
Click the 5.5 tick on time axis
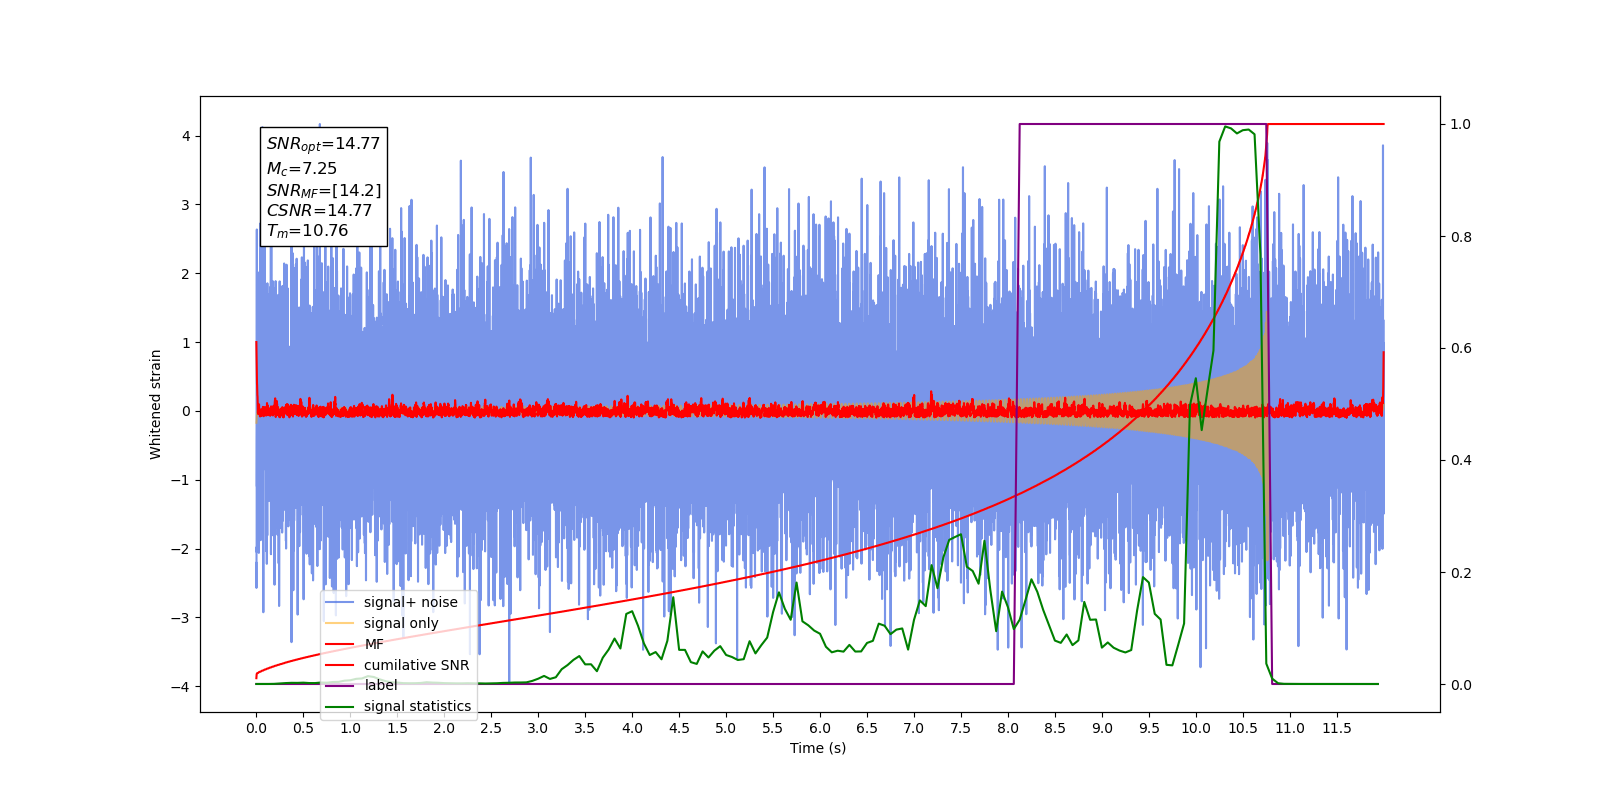click(773, 728)
